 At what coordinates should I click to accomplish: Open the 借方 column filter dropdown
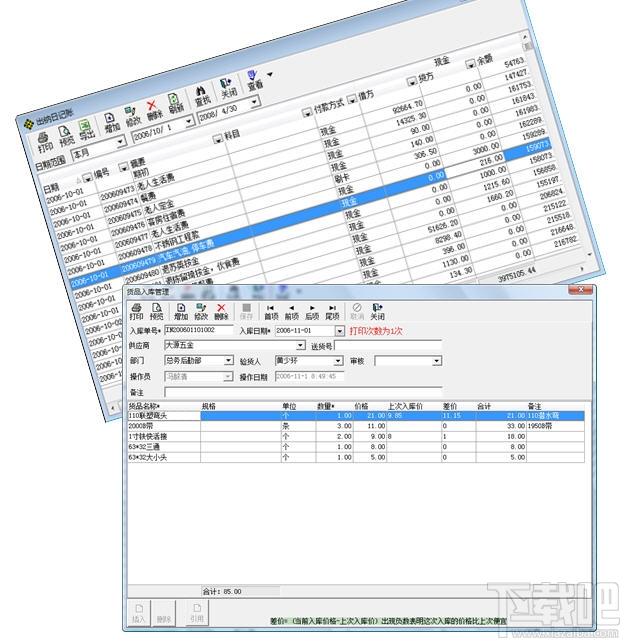pos(351,99)
